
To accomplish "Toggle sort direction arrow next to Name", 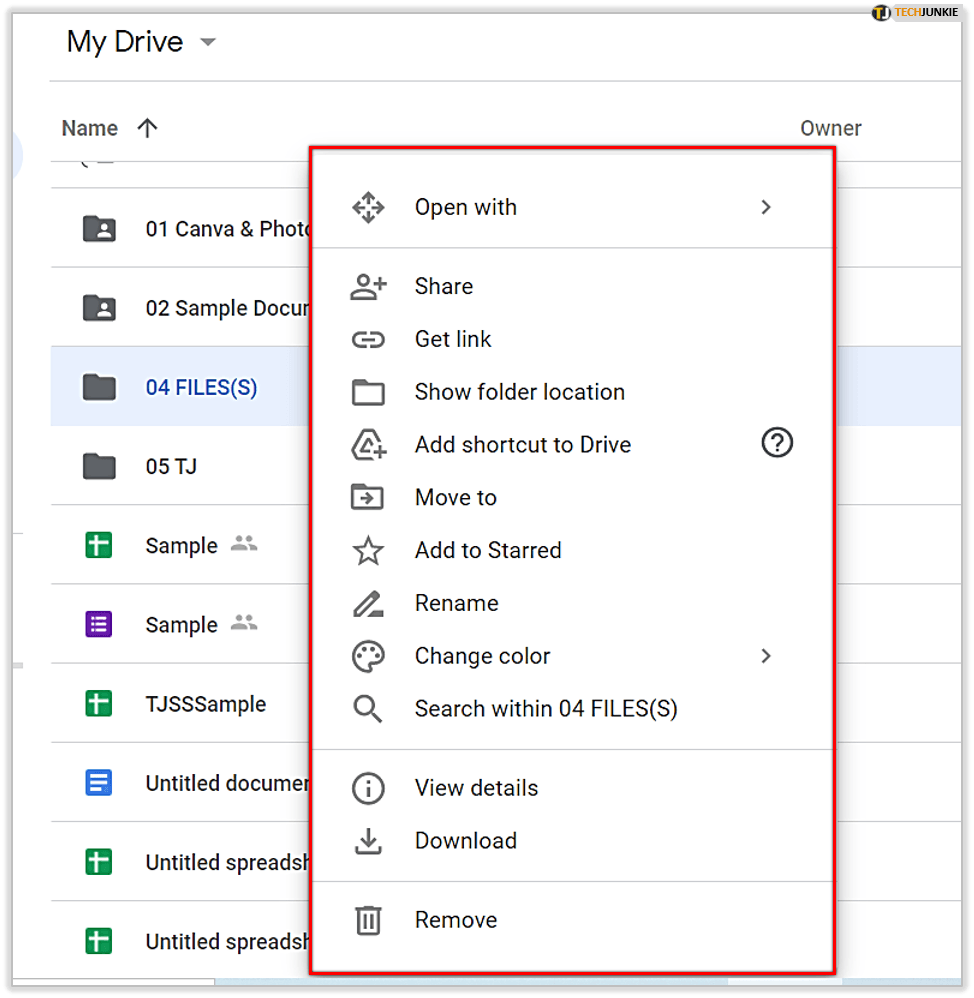I will point(147,128).
